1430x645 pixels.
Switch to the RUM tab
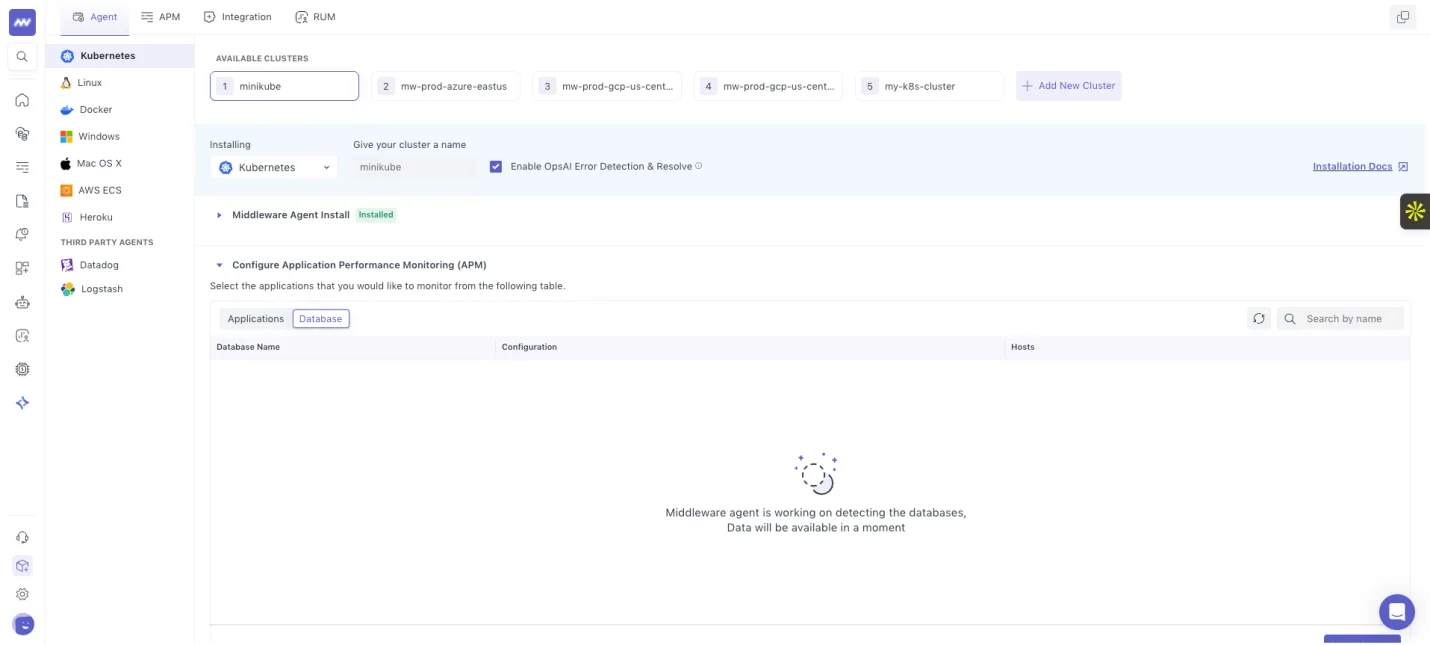[x=315, y=17]
